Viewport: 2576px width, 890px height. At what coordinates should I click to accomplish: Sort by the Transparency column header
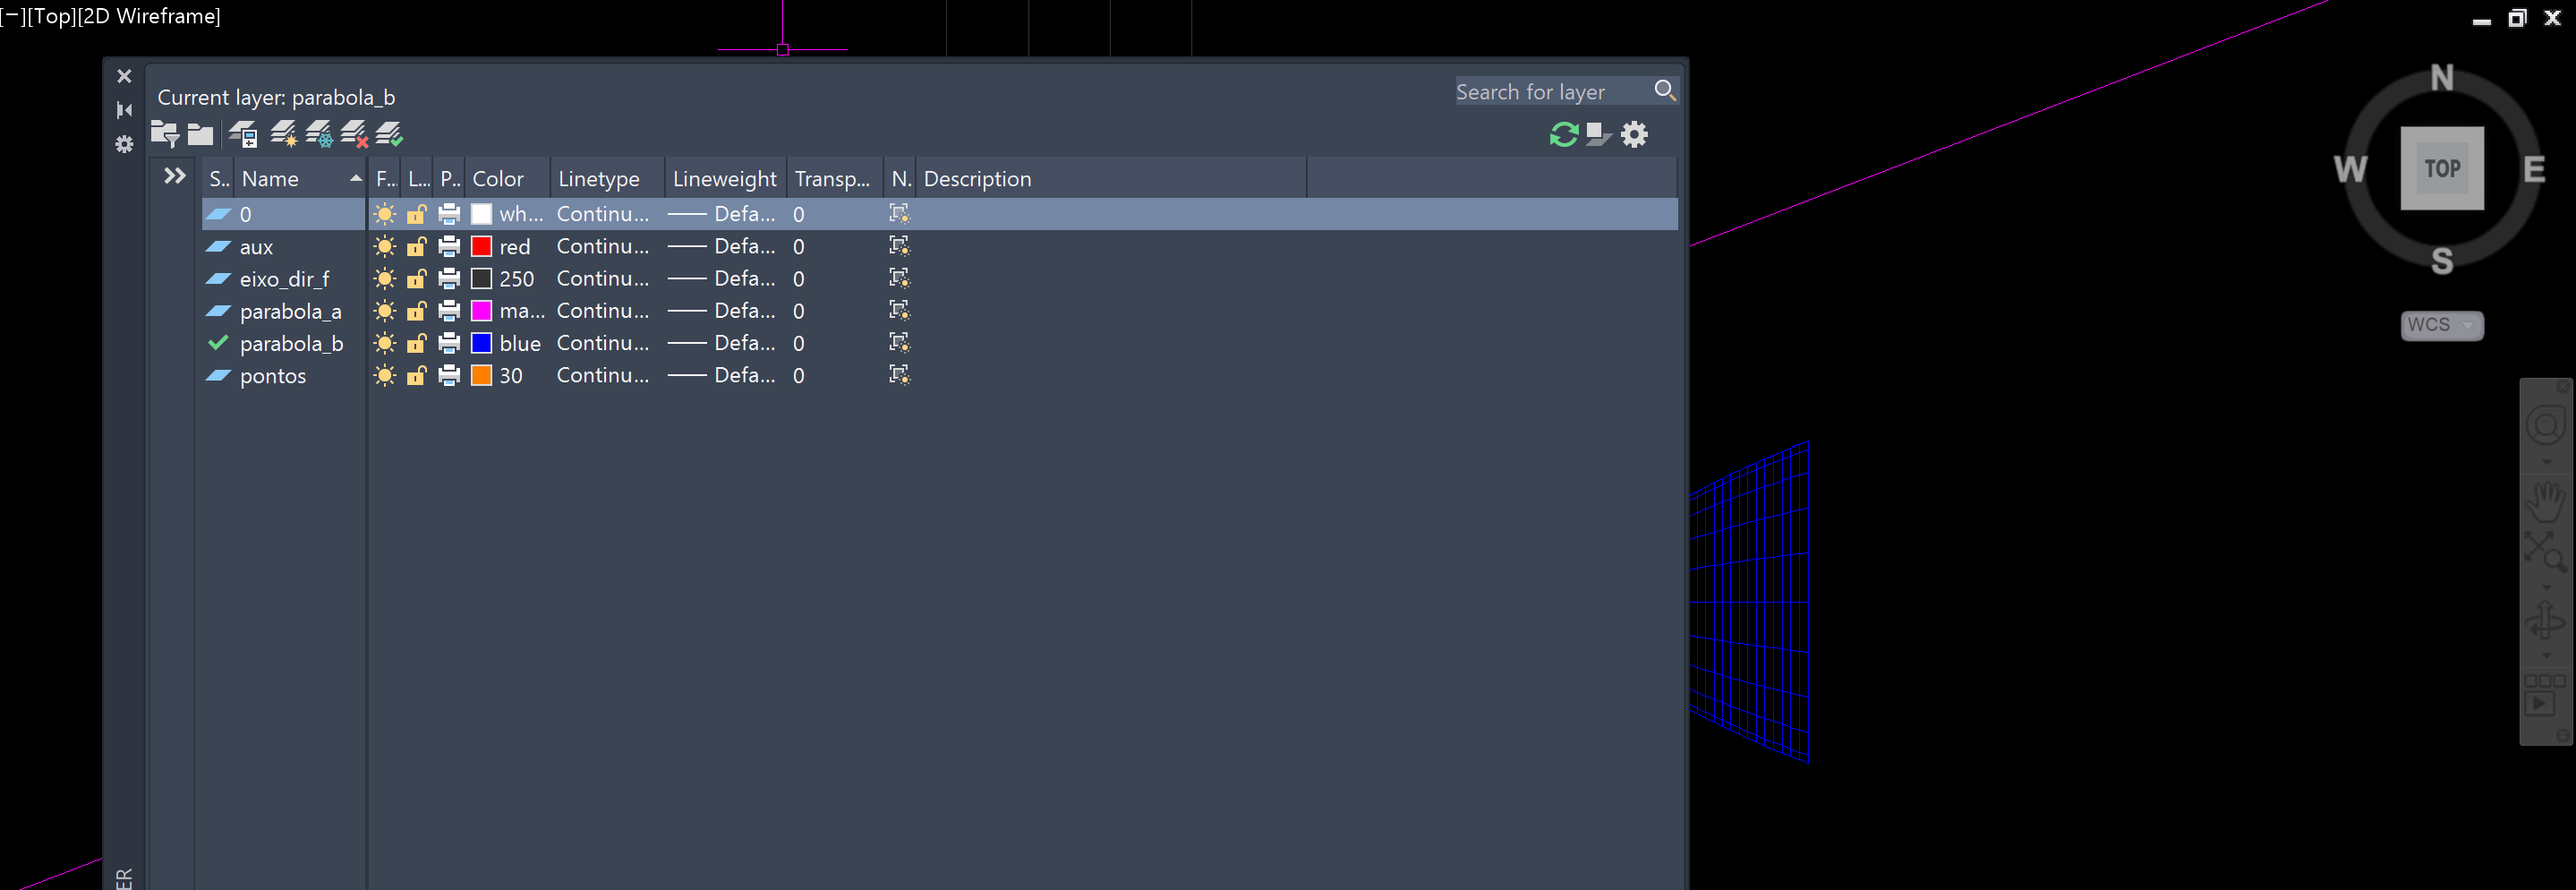835,178
